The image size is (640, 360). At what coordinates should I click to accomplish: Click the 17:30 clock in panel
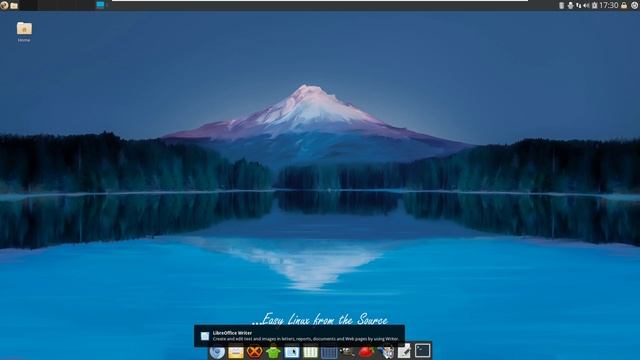(609, 5)
